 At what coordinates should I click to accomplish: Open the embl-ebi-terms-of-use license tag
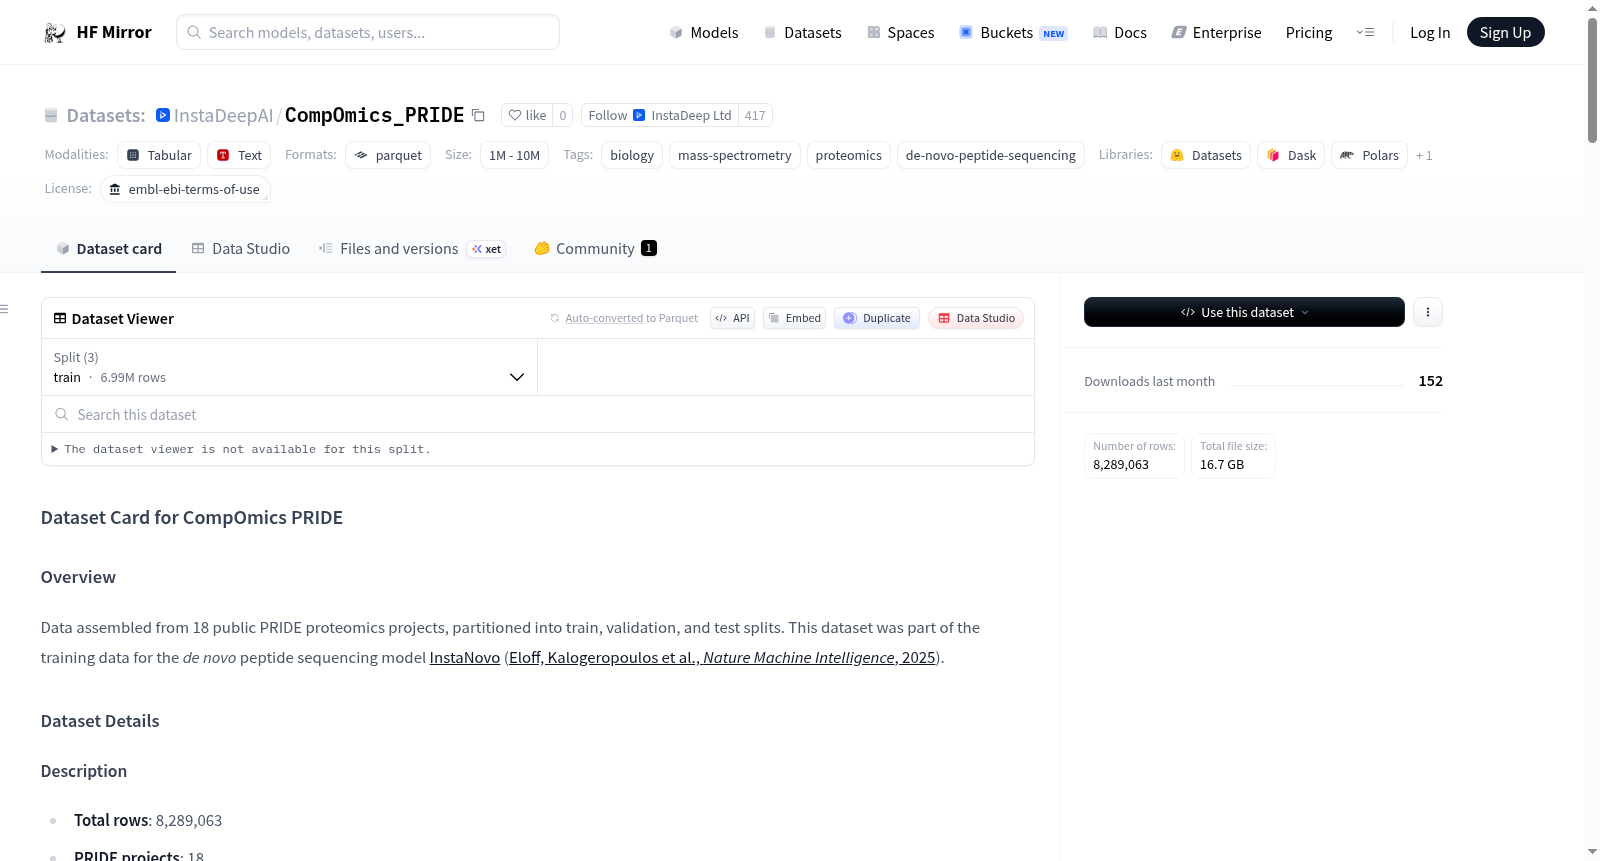[185, 189]
